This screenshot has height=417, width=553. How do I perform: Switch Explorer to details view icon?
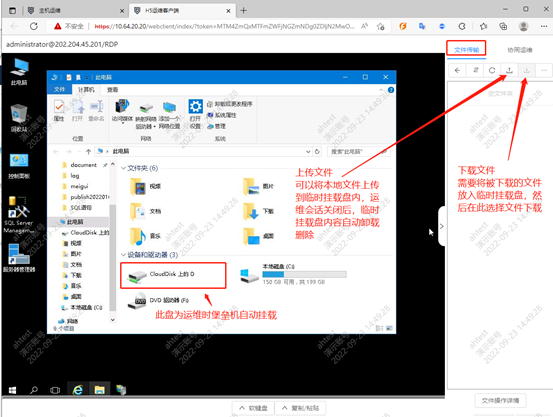(379, 328)
